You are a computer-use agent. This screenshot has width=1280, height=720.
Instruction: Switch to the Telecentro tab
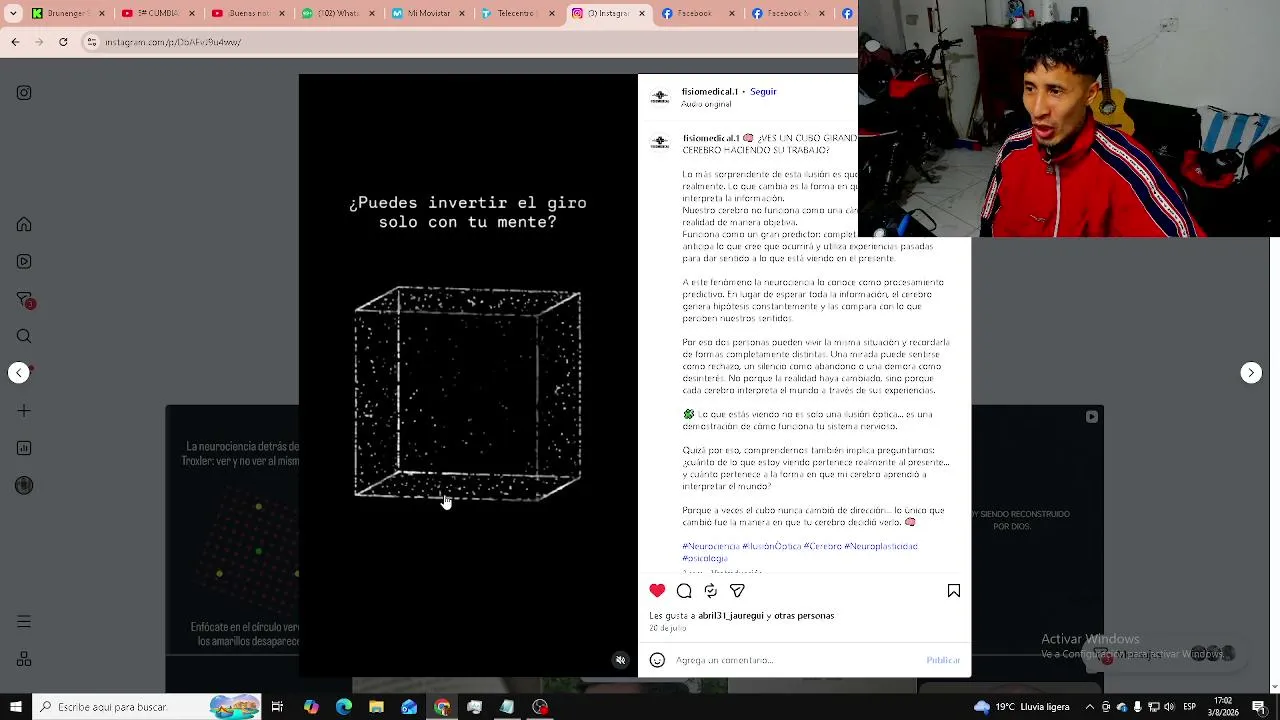point(518,13)
